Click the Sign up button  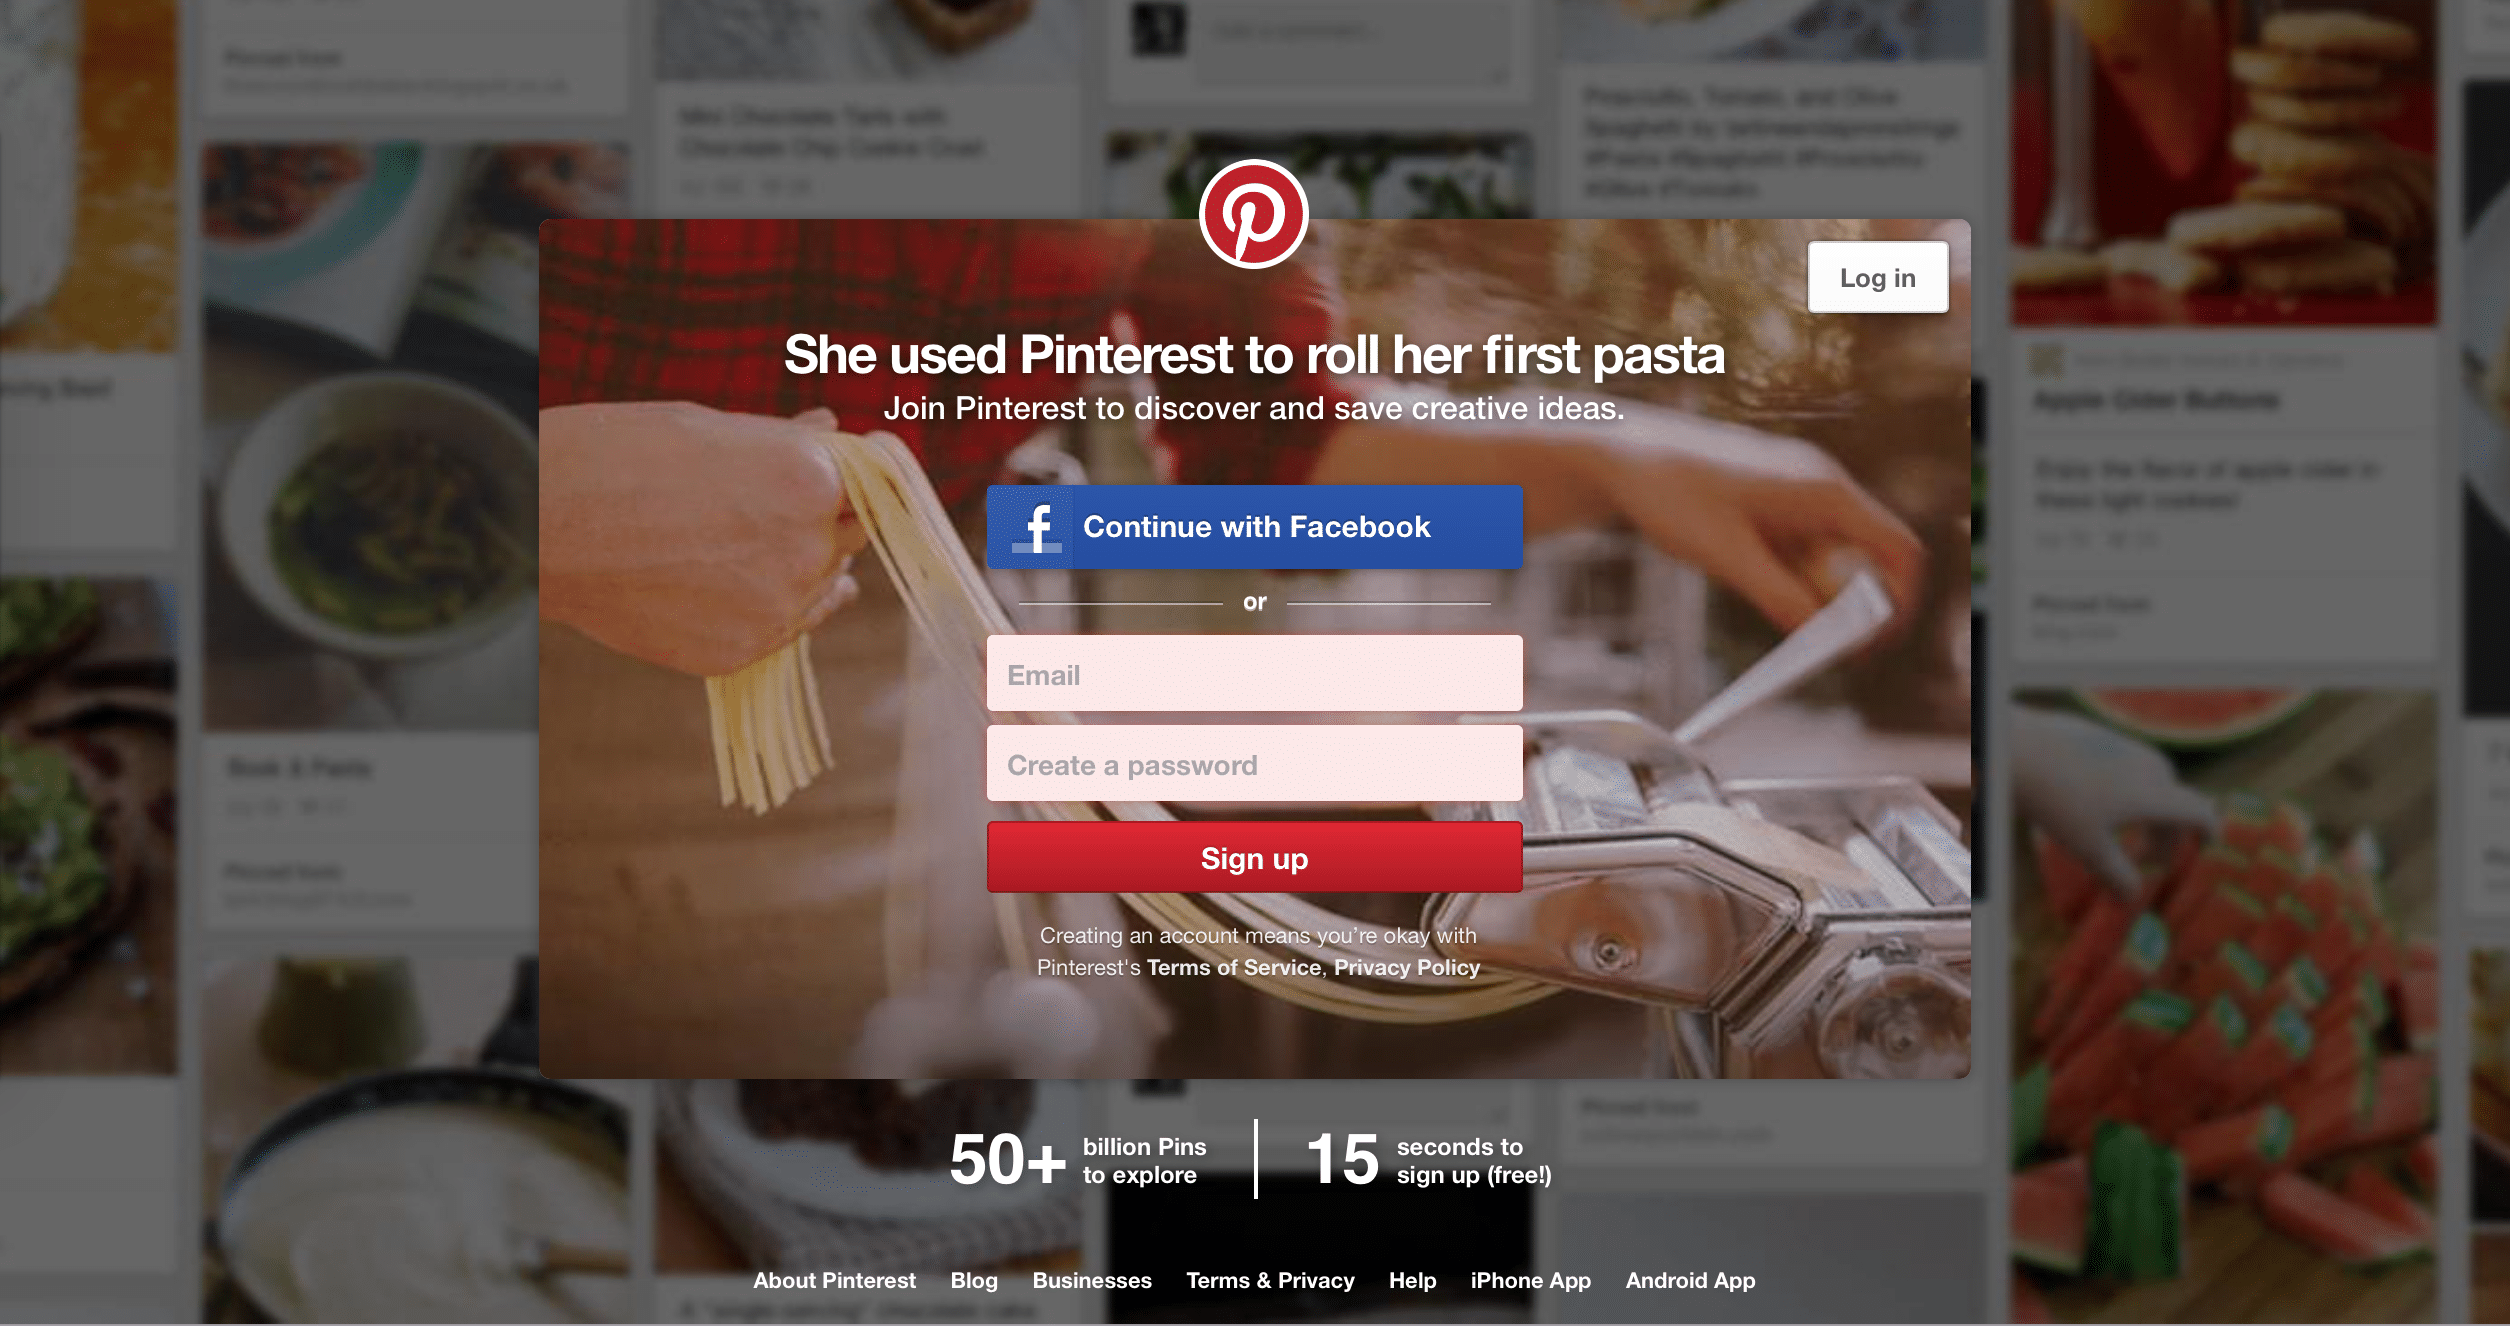(1255, 858)
